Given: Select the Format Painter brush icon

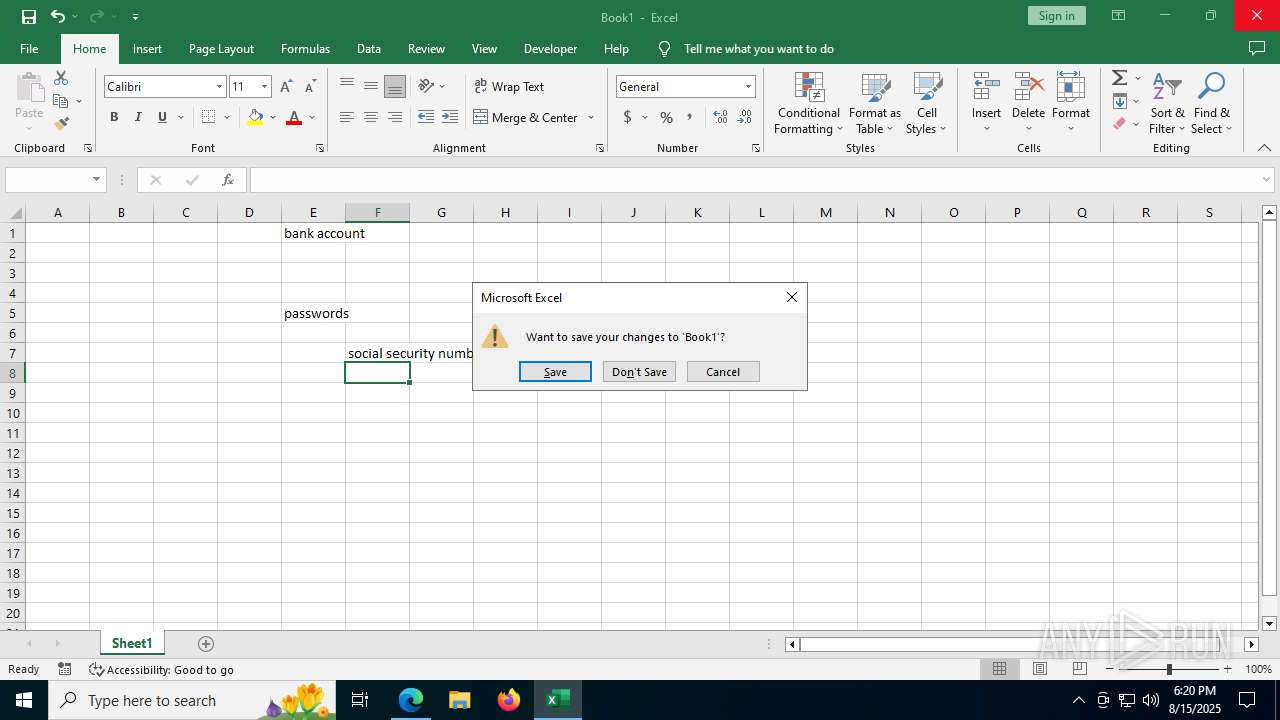Looking at the screenshot, I should click(61, 124).
